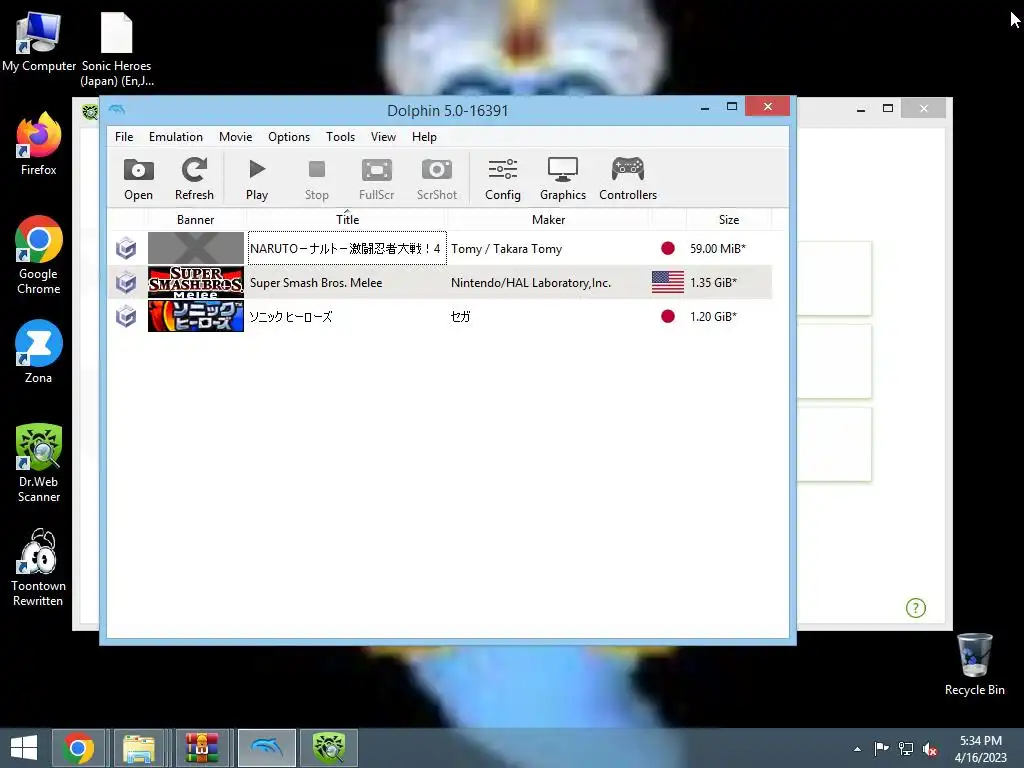Click the Windows Start button

point(24,748)
